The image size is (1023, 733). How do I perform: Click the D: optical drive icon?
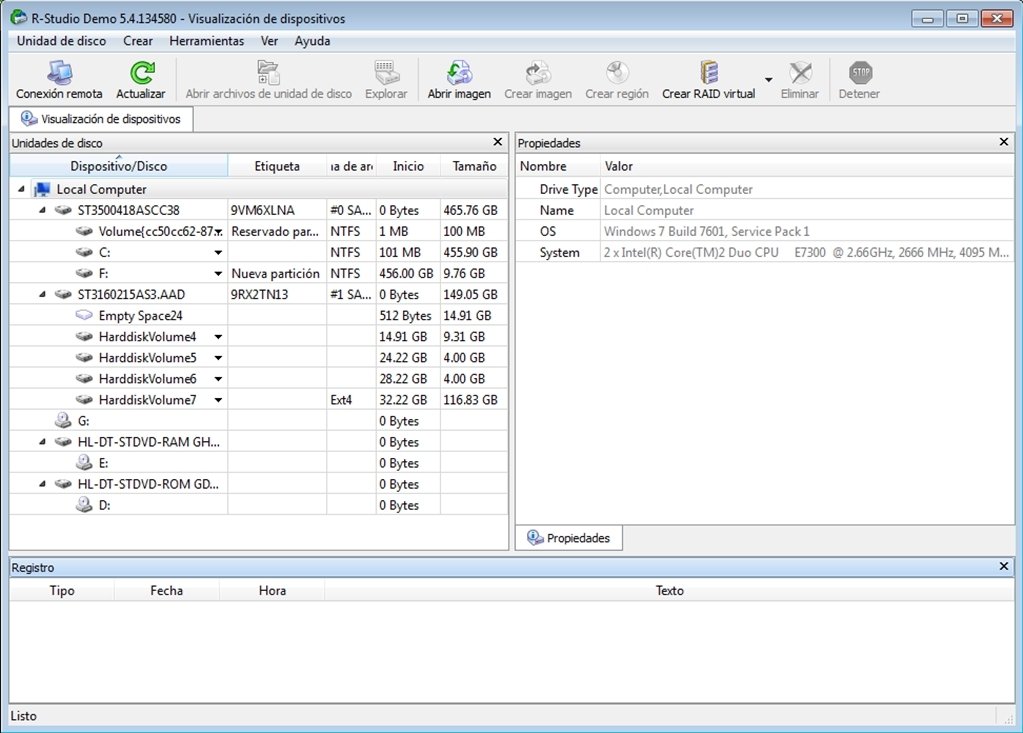pos(84,504)
